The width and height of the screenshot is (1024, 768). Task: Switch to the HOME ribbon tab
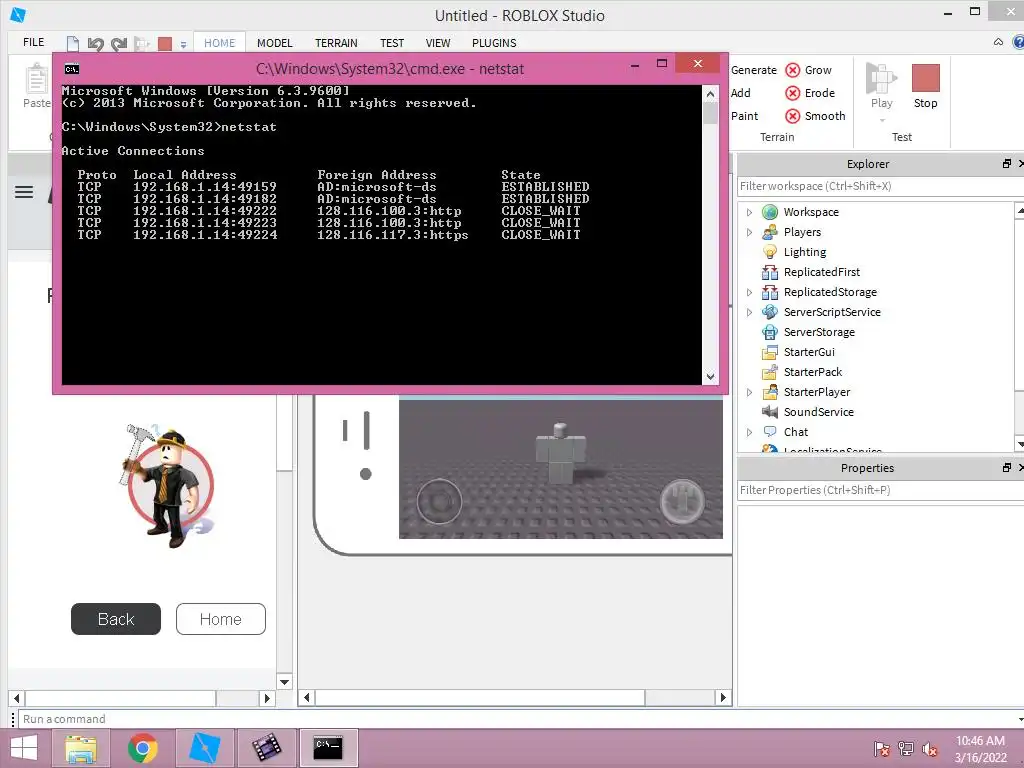pyautogui.click(x=219, y=43)
